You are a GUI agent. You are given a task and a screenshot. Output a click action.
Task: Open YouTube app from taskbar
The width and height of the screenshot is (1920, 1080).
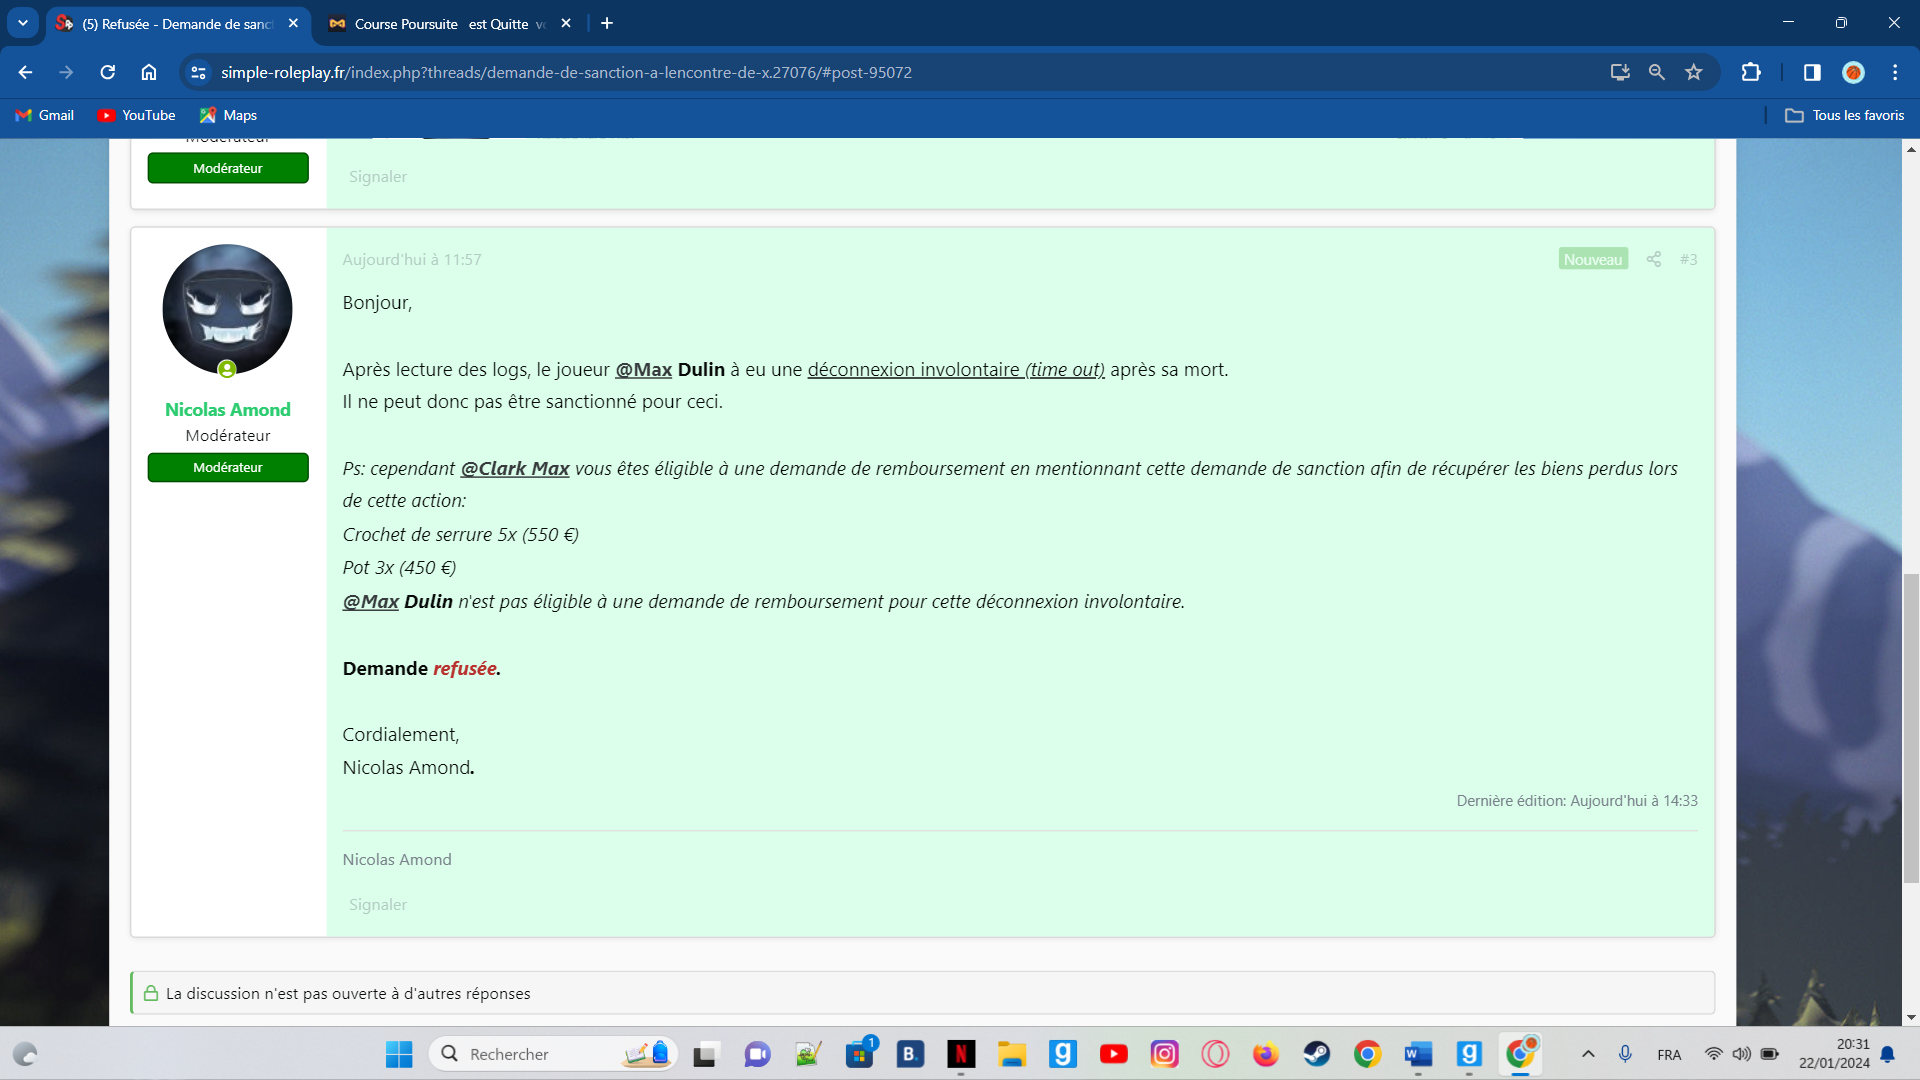(1113, 1054)
